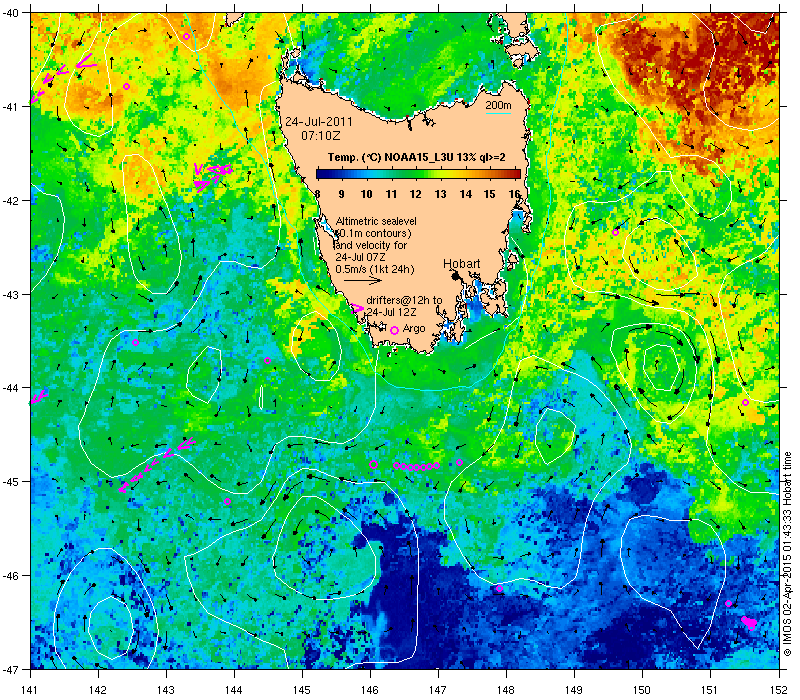Click the temperature colorbar gradient
The width and height of the screenshot is (800, 700).
click(x=418, y=174)
